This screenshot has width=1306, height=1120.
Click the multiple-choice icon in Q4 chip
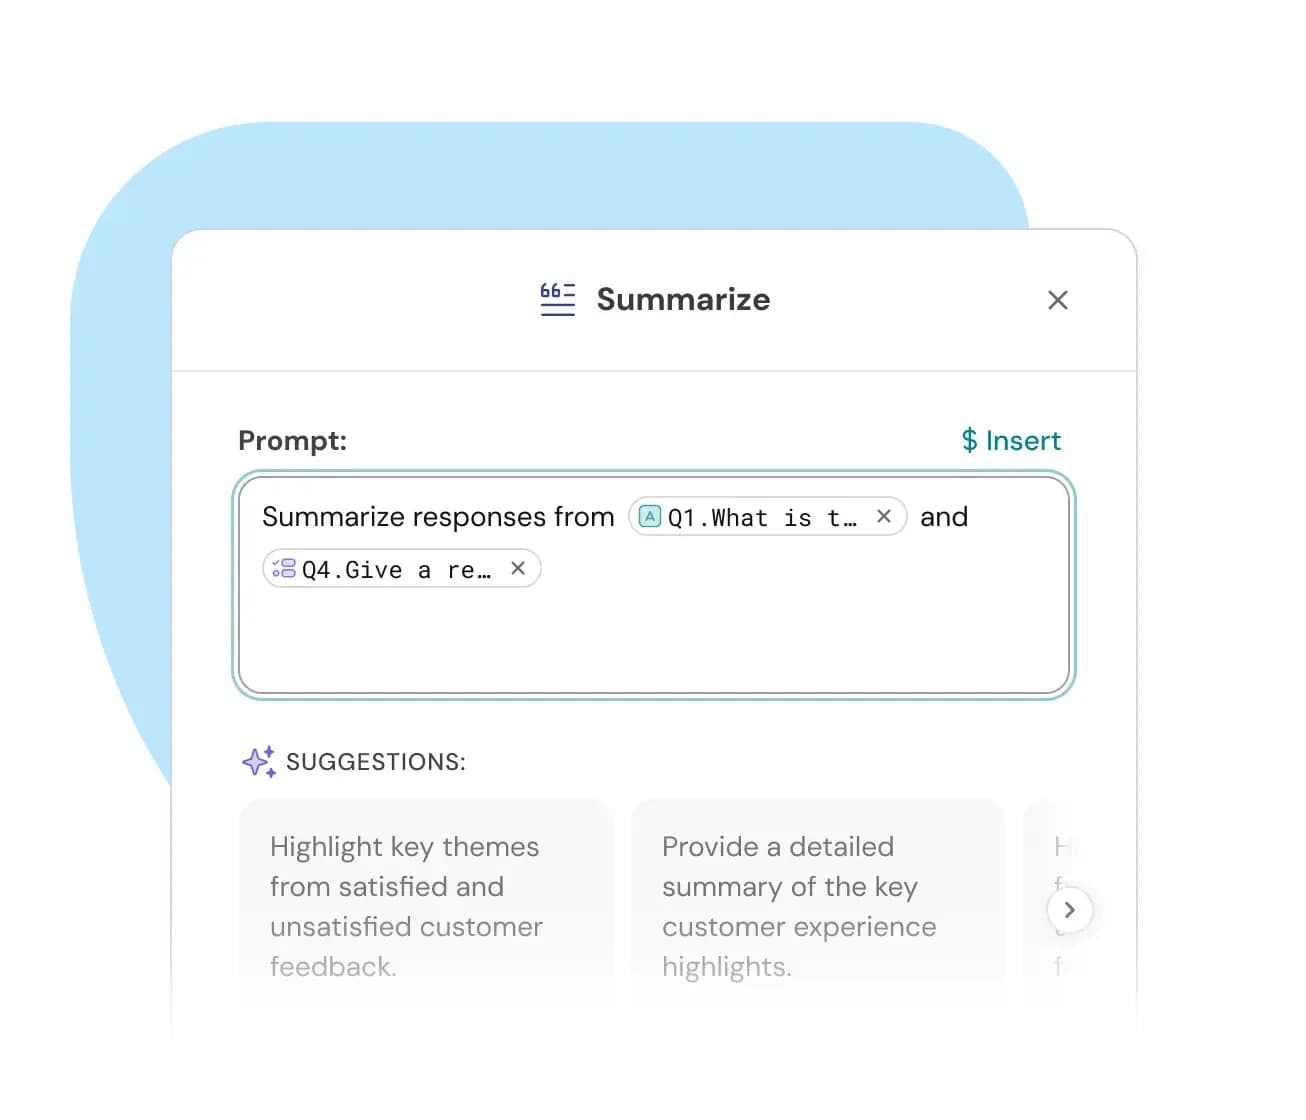[x=284, y=568]
